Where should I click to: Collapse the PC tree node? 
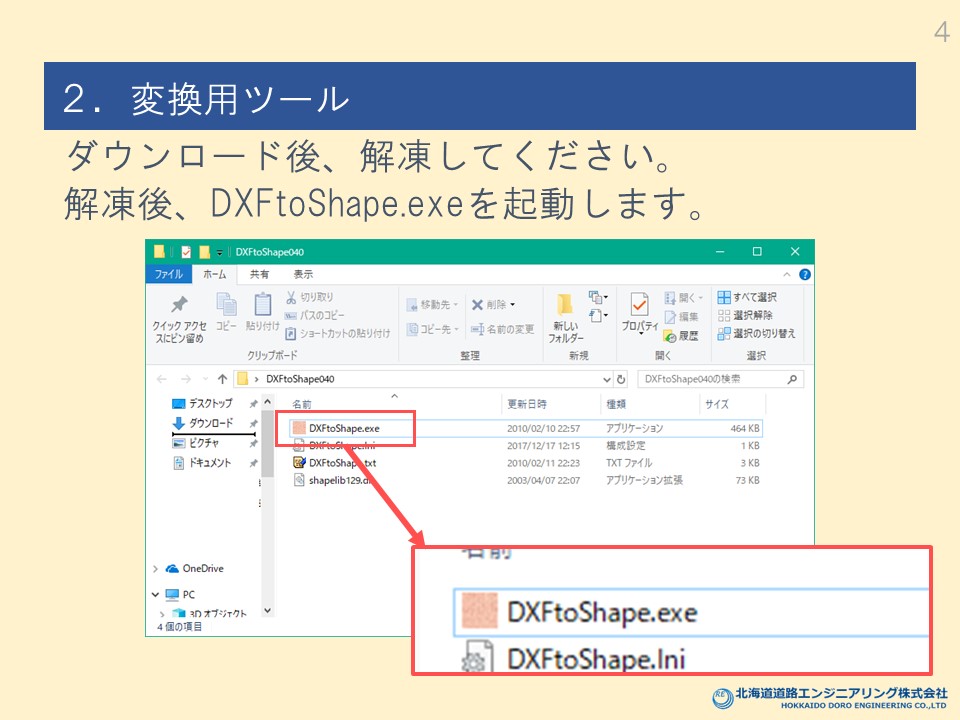click(155, 594)
